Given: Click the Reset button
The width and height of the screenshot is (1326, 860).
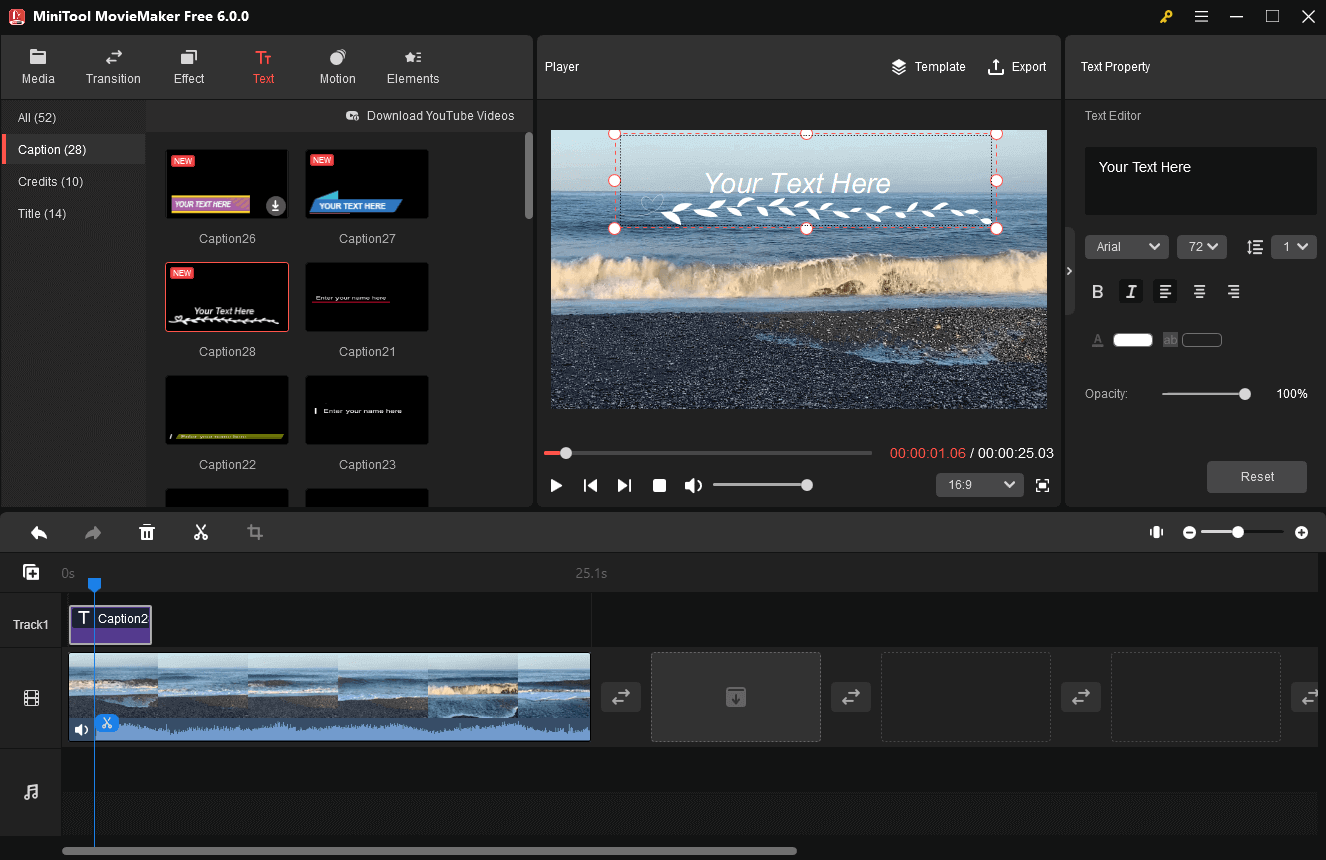Looking at the screenshot, I should [x=1257, y=477].
